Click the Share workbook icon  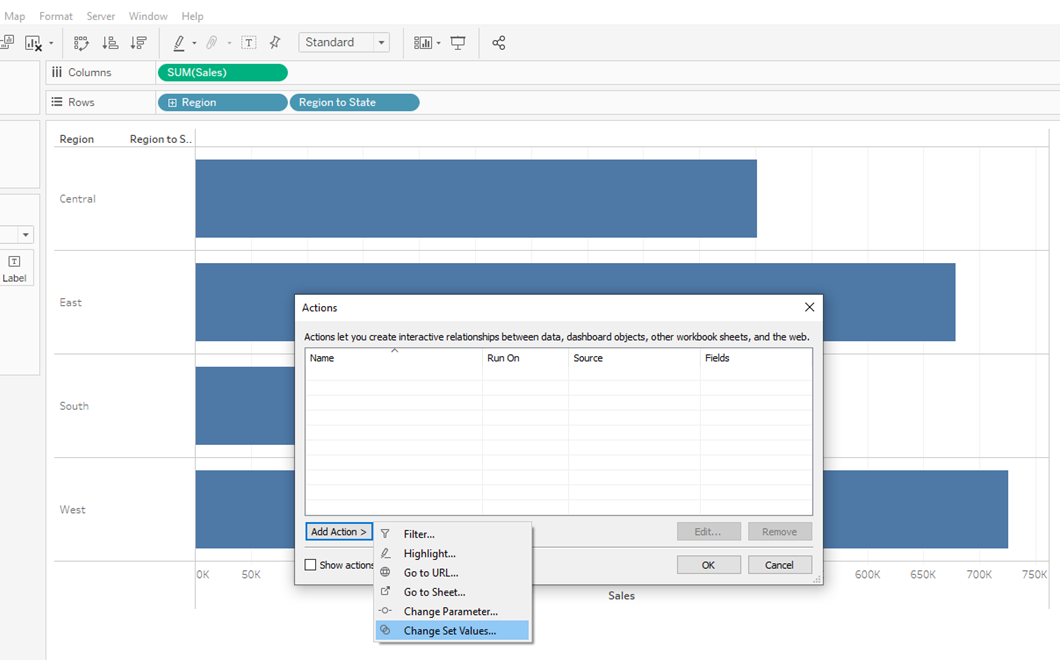499,43
